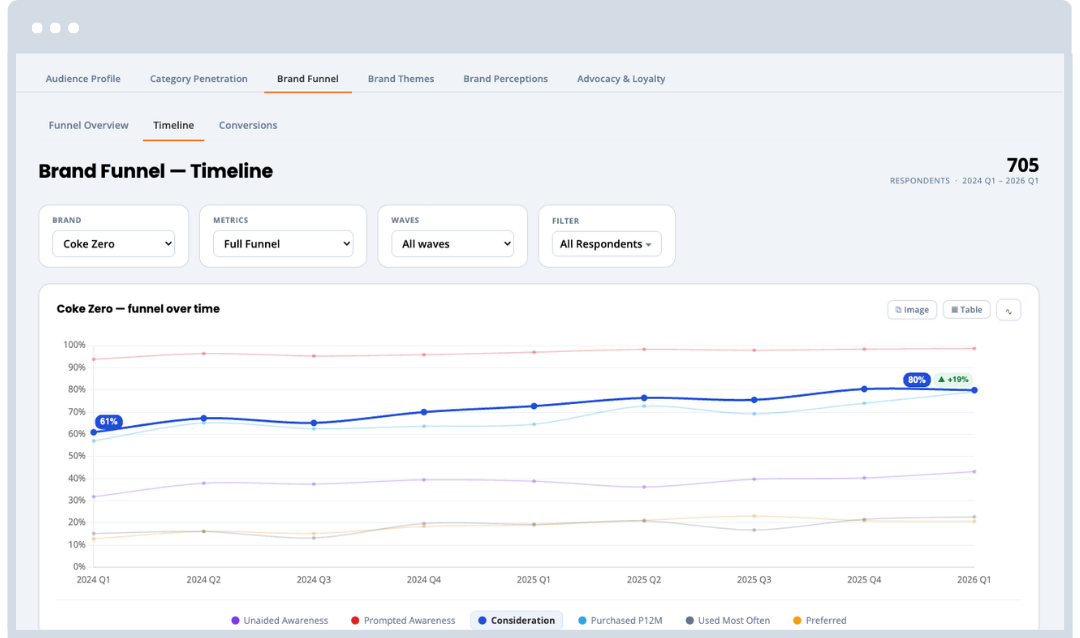
Task: Click the 2024 Q1 axis label
Action: (x=93, y=579)
